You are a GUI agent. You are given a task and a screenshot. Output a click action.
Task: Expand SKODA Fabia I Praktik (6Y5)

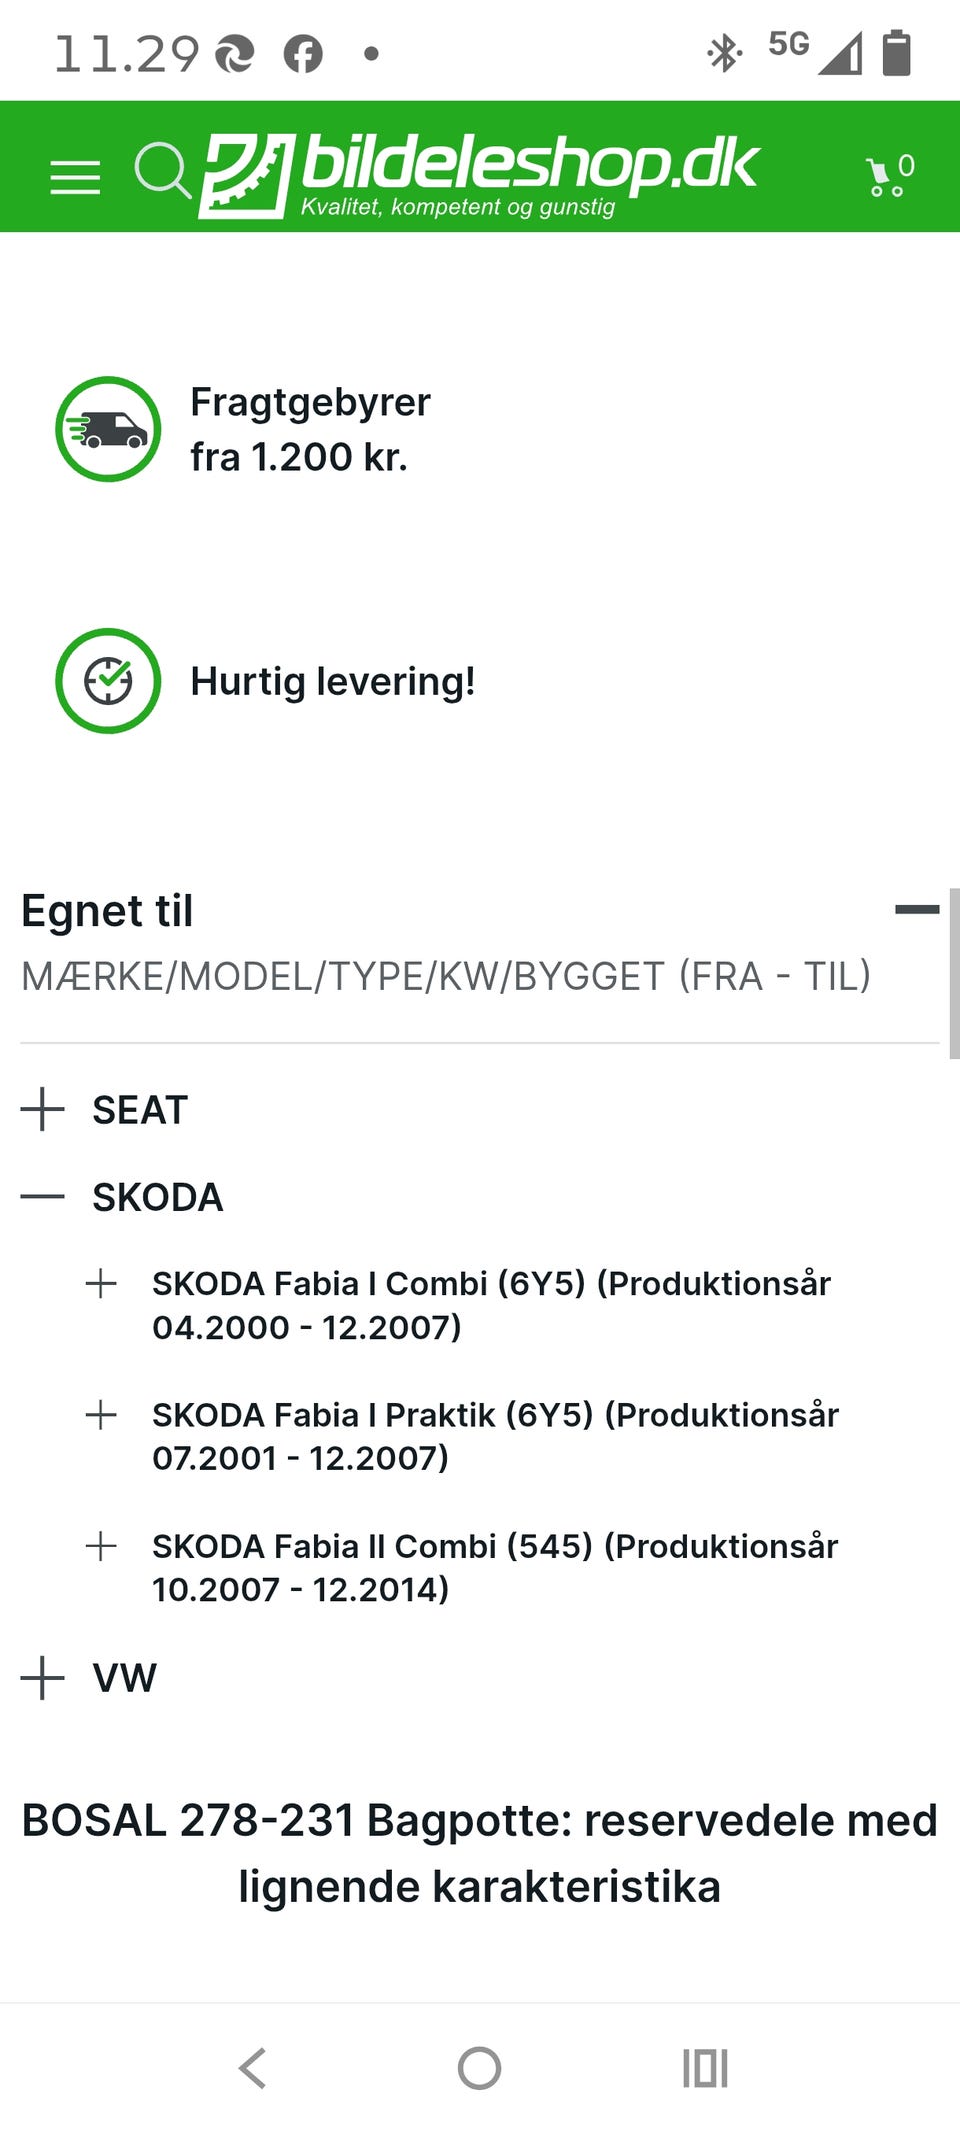pos(101,1415)
